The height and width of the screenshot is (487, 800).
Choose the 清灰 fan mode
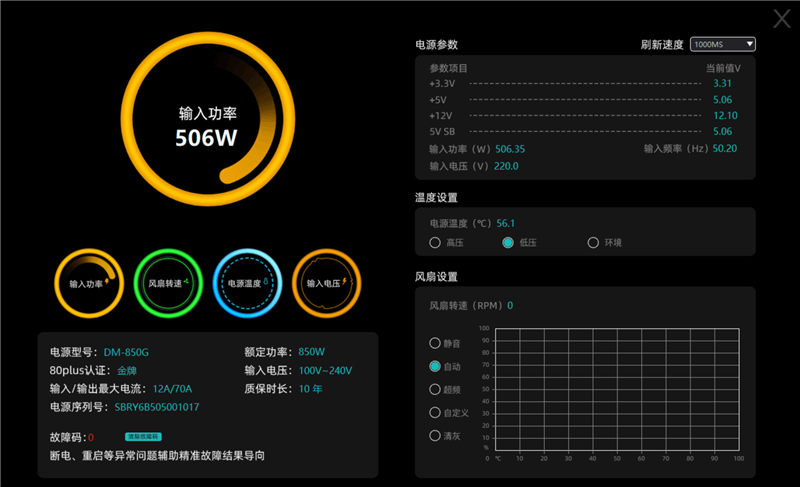(x=435, y=435)
